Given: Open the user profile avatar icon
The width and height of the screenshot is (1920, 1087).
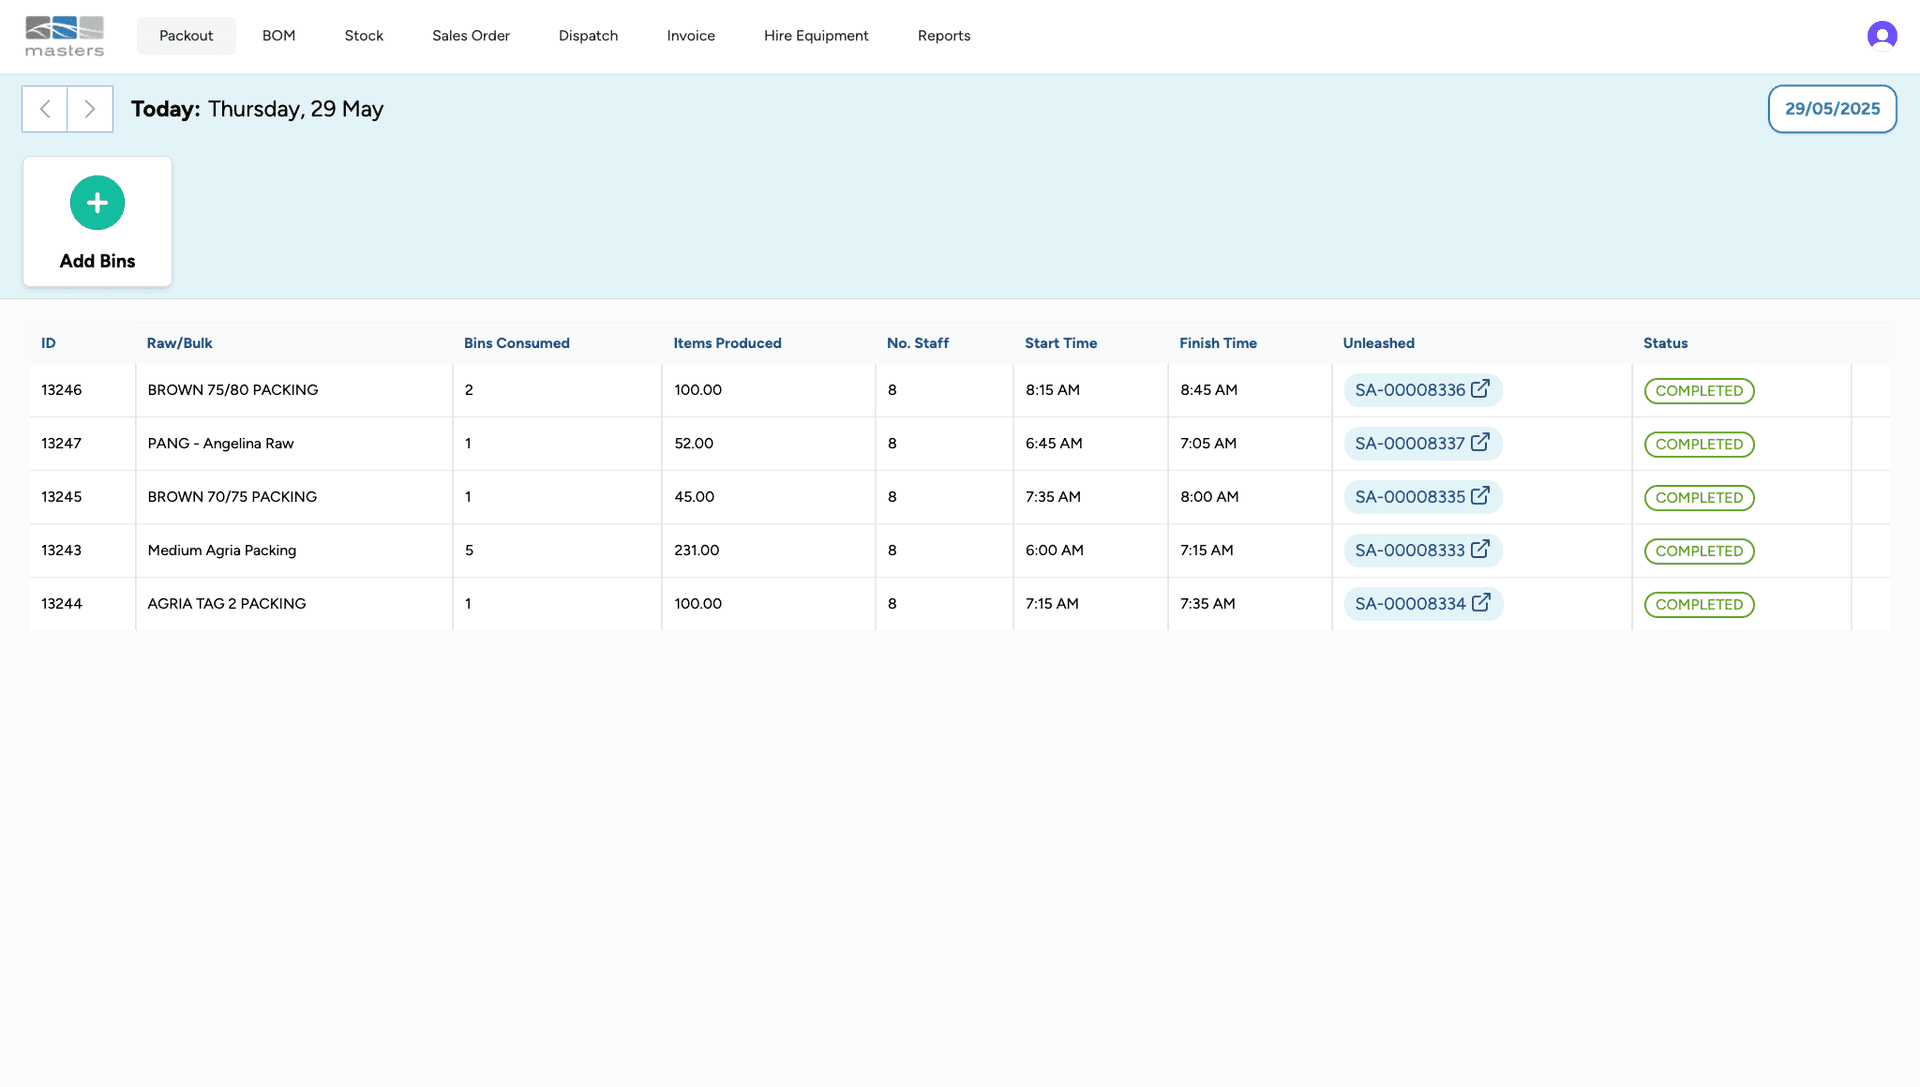Looking at the screenshot, I should click(1881, 36).
